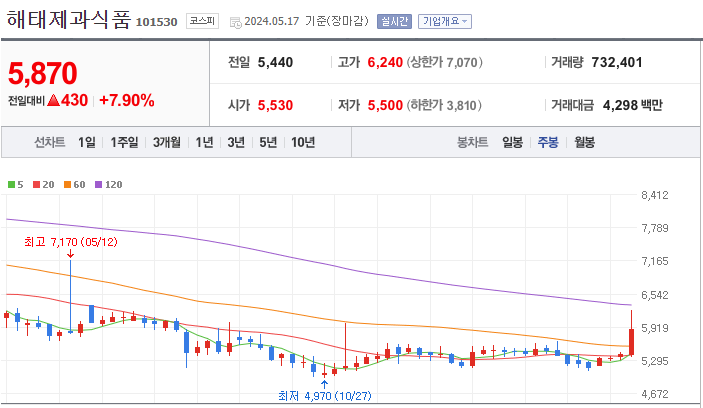
Task: Show the 1년 line chart
Action: pos(204,142)
